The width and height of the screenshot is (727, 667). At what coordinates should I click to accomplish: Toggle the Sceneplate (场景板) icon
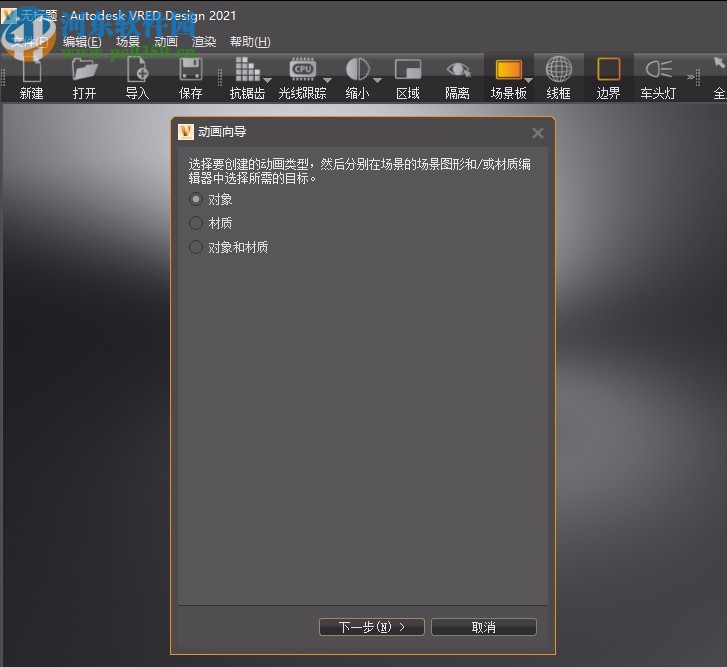(509, 70)
